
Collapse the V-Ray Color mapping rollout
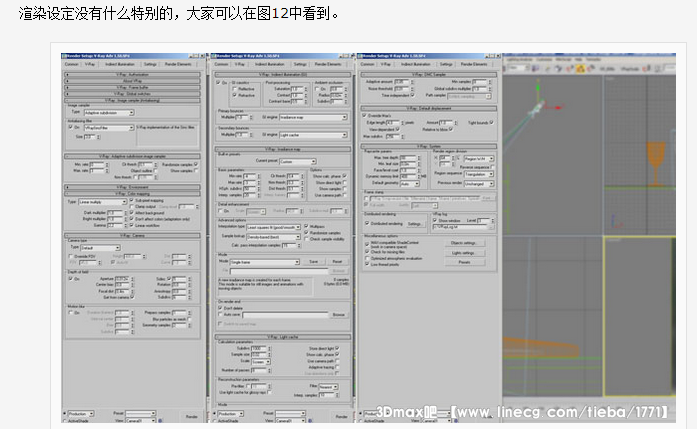(132, 194)
